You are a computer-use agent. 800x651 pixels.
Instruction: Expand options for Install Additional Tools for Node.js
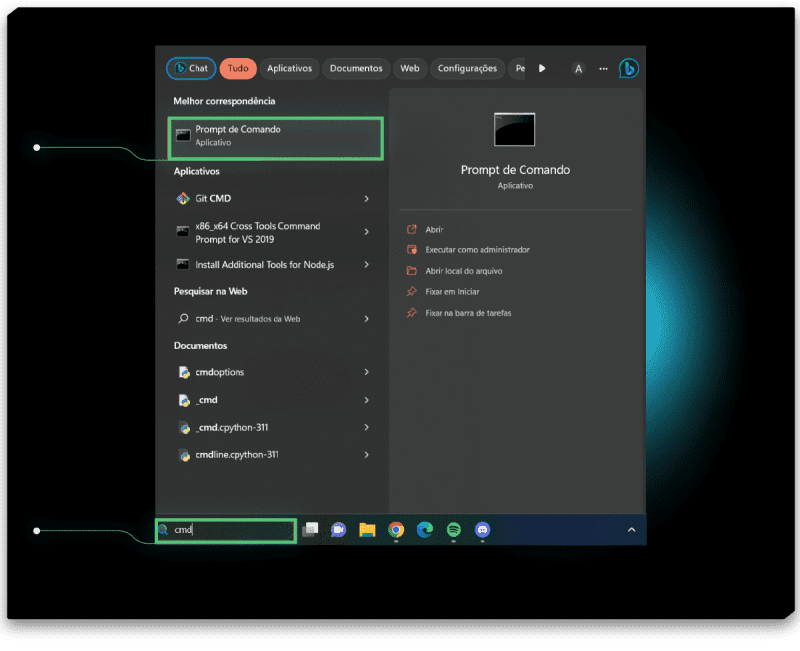366,264
